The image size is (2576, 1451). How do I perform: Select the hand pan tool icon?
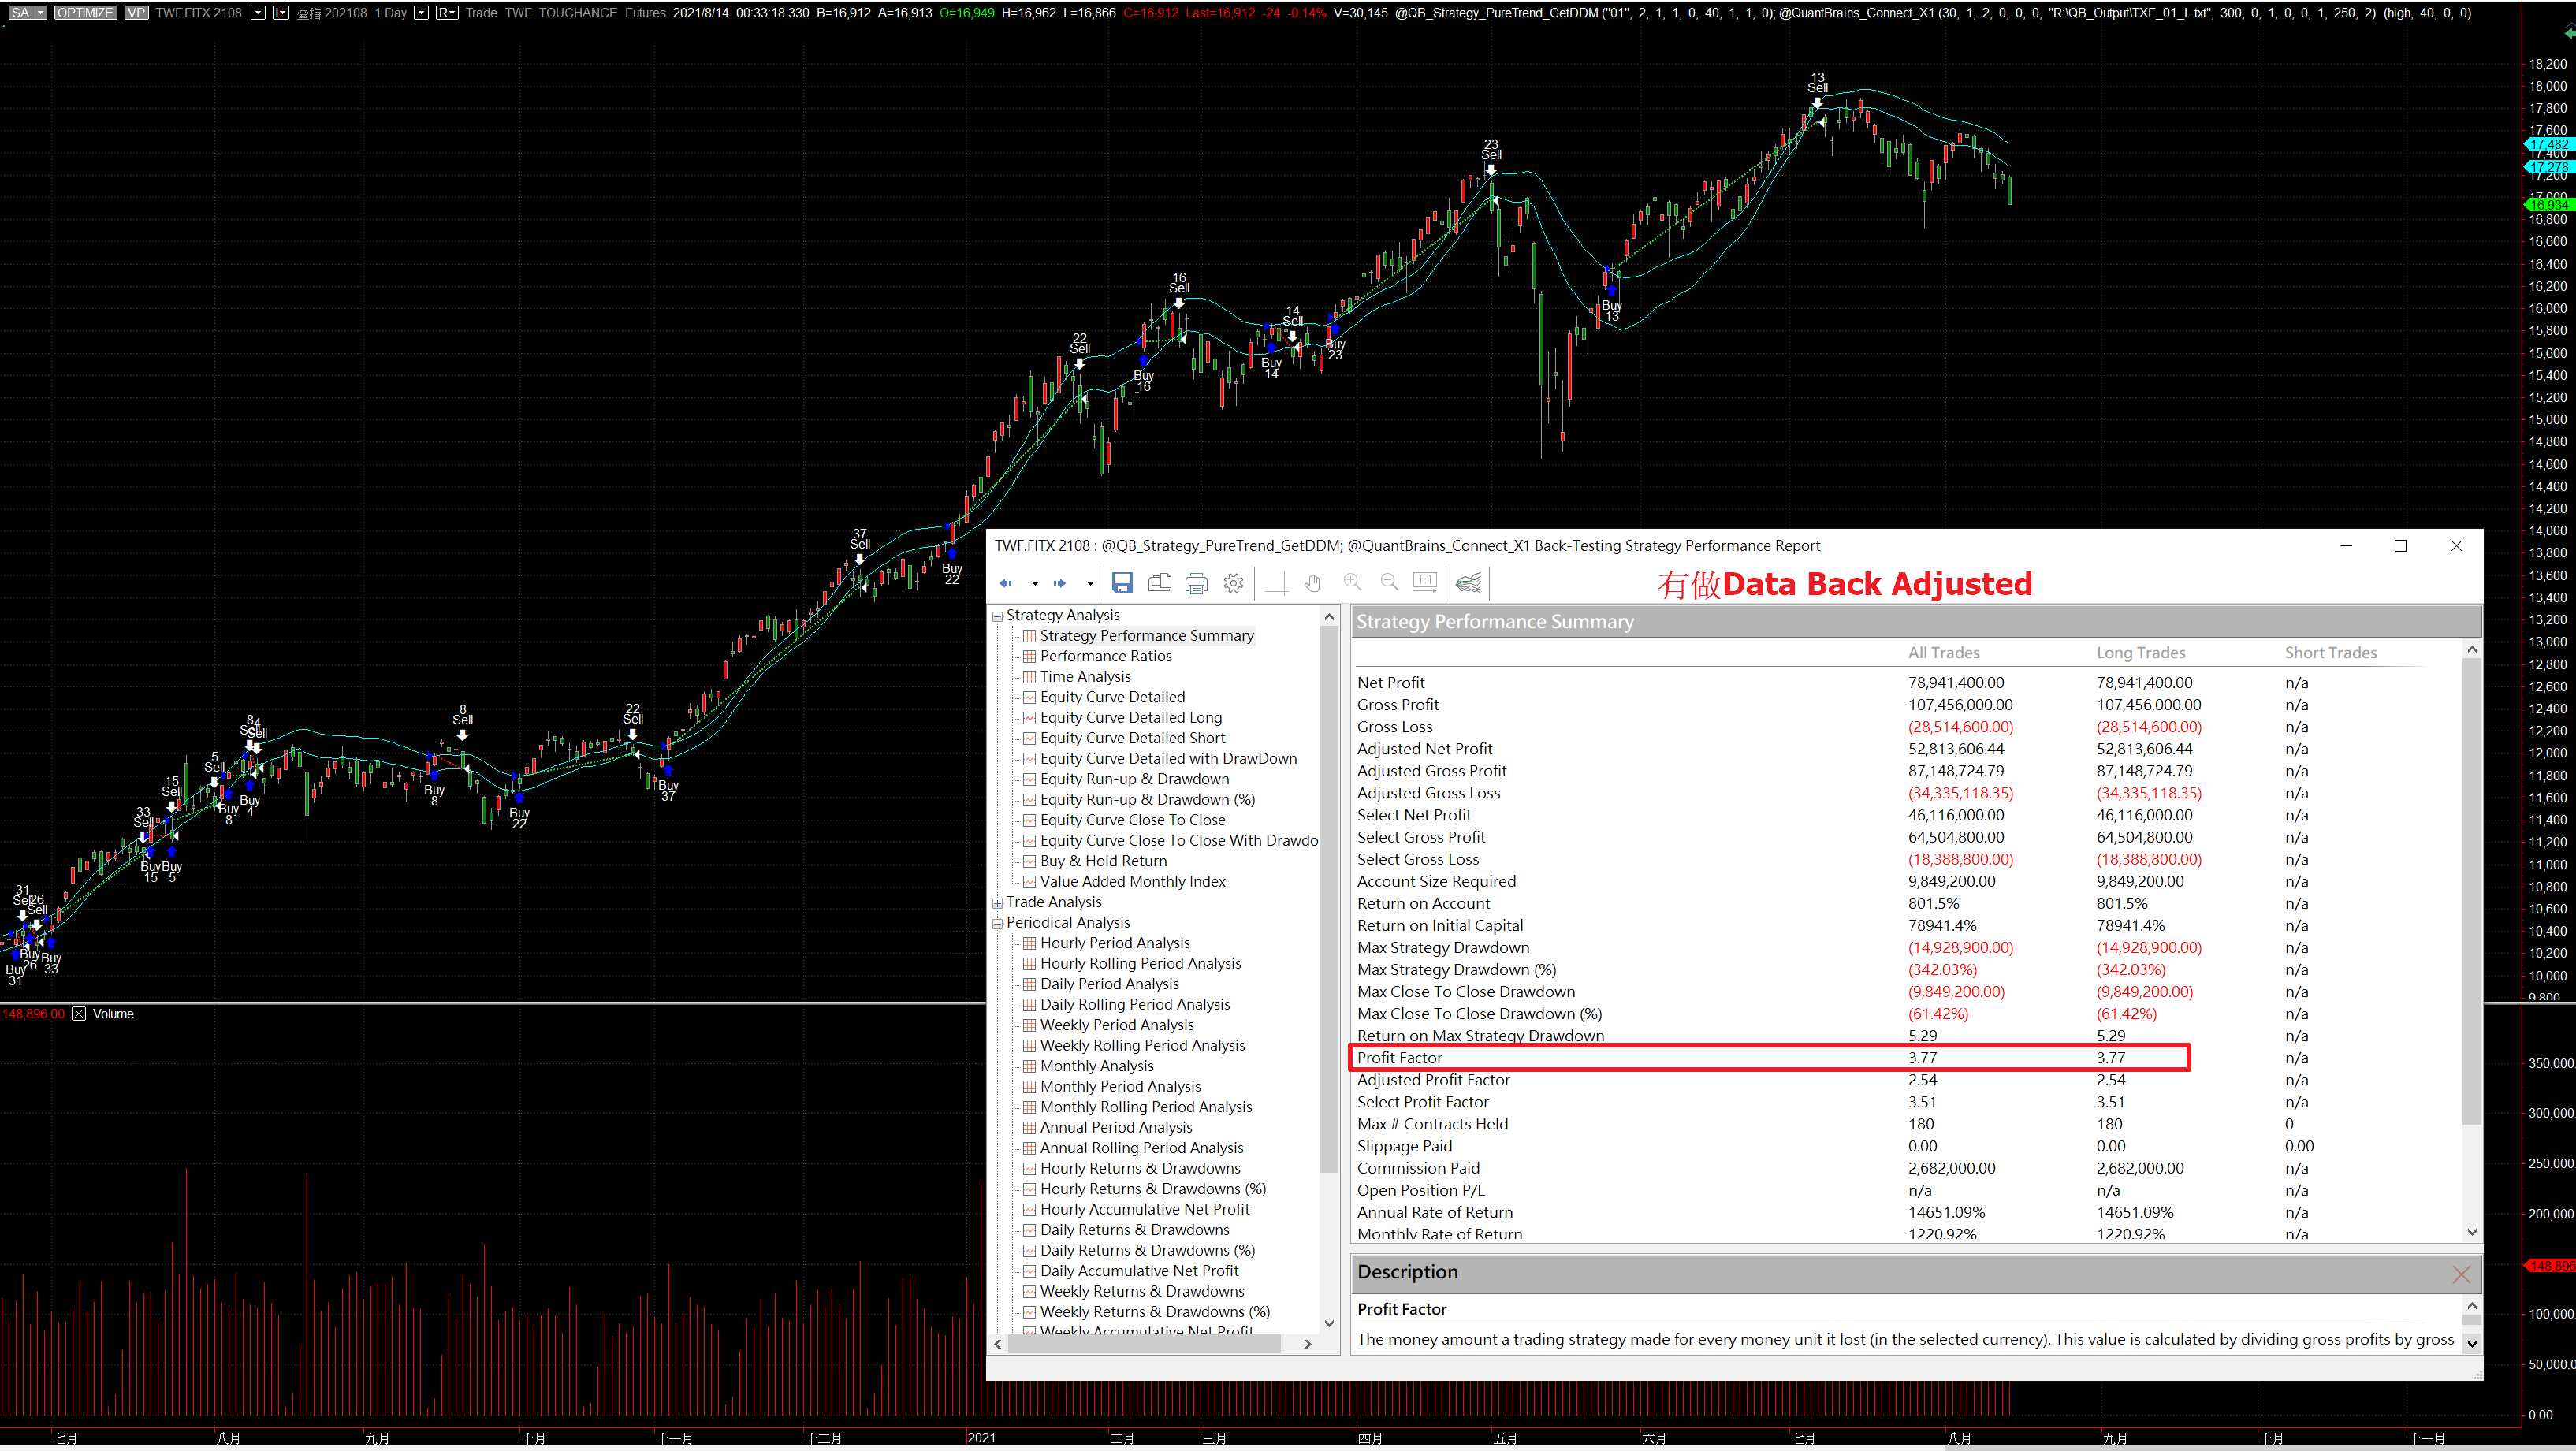pos(1313,583)
